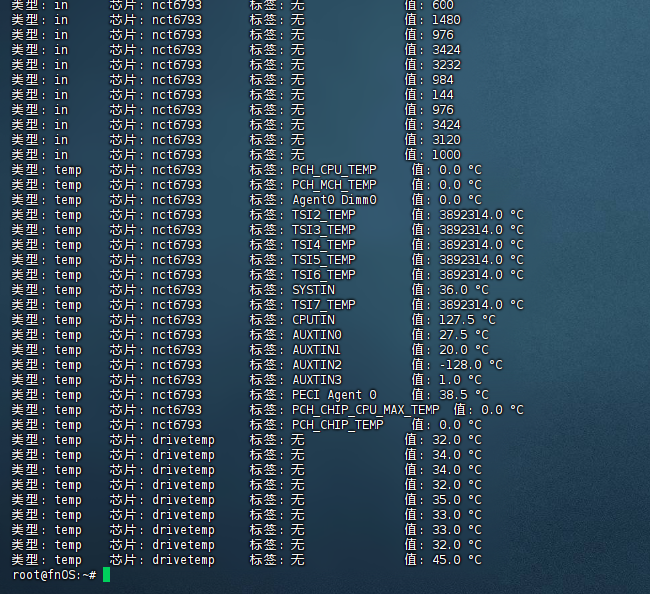Click the CPUTIN value 127.5 °C
Viewport: 650px width, 594px height.
[467, 320]
